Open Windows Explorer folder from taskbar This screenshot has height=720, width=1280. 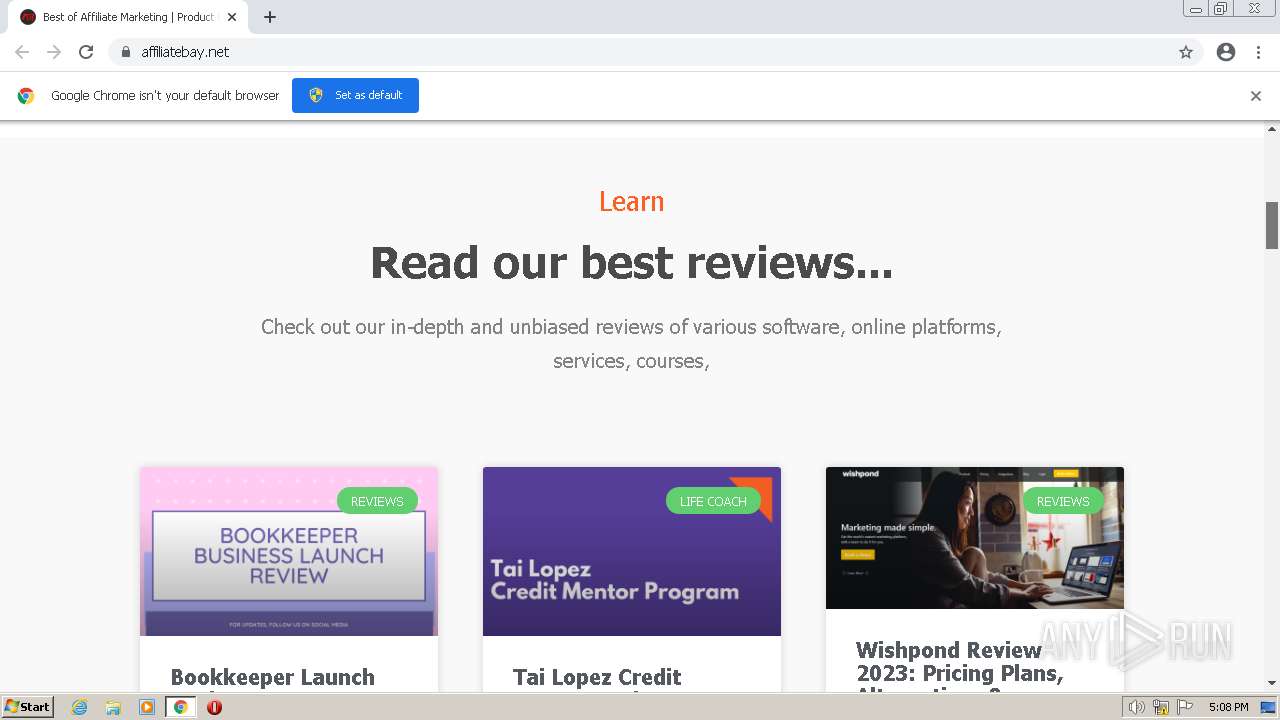113,707
